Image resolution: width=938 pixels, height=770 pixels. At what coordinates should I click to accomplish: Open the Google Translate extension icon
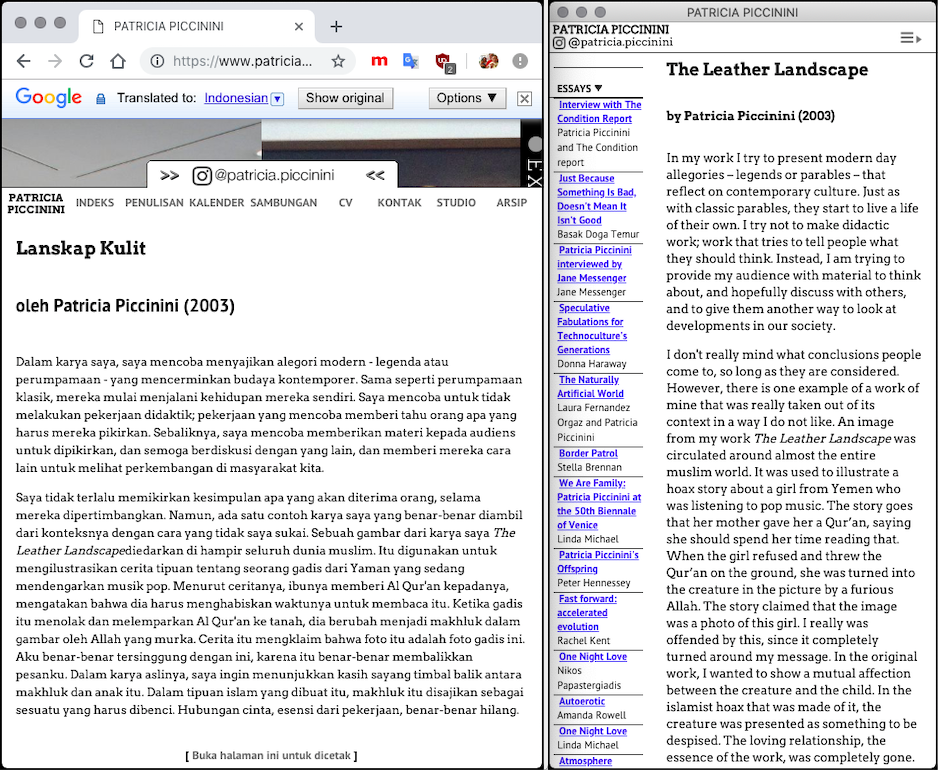(x=410, y=61)
